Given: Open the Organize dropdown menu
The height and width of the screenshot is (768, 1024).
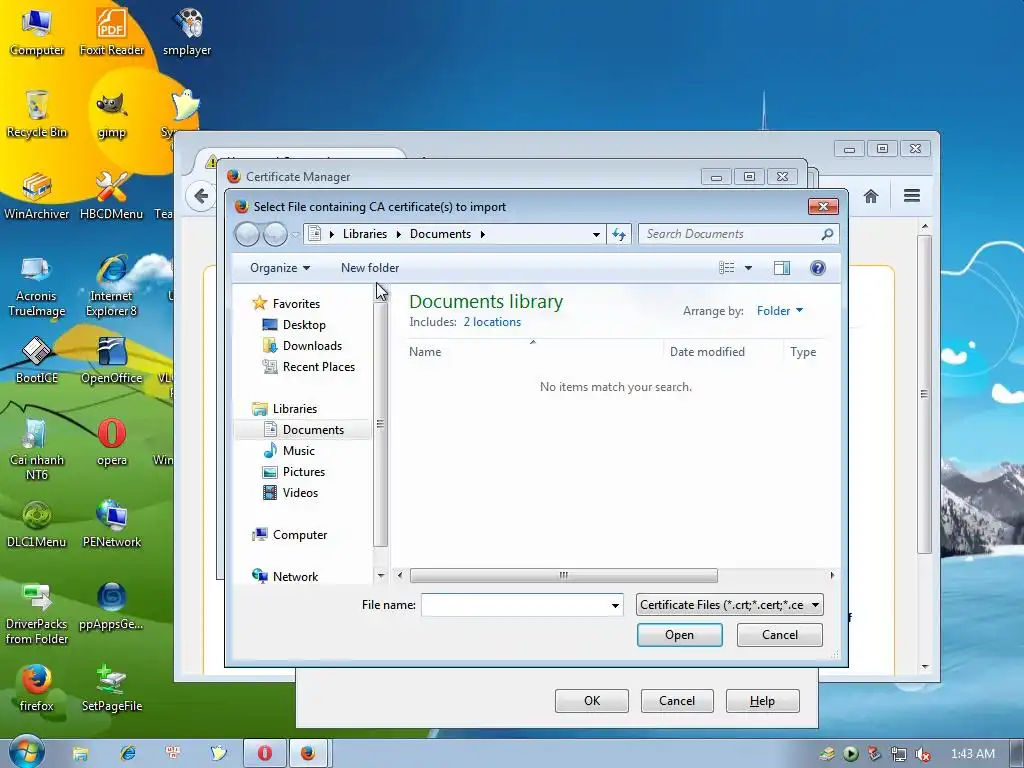Looking at the screenshot, I should point(280,268).
